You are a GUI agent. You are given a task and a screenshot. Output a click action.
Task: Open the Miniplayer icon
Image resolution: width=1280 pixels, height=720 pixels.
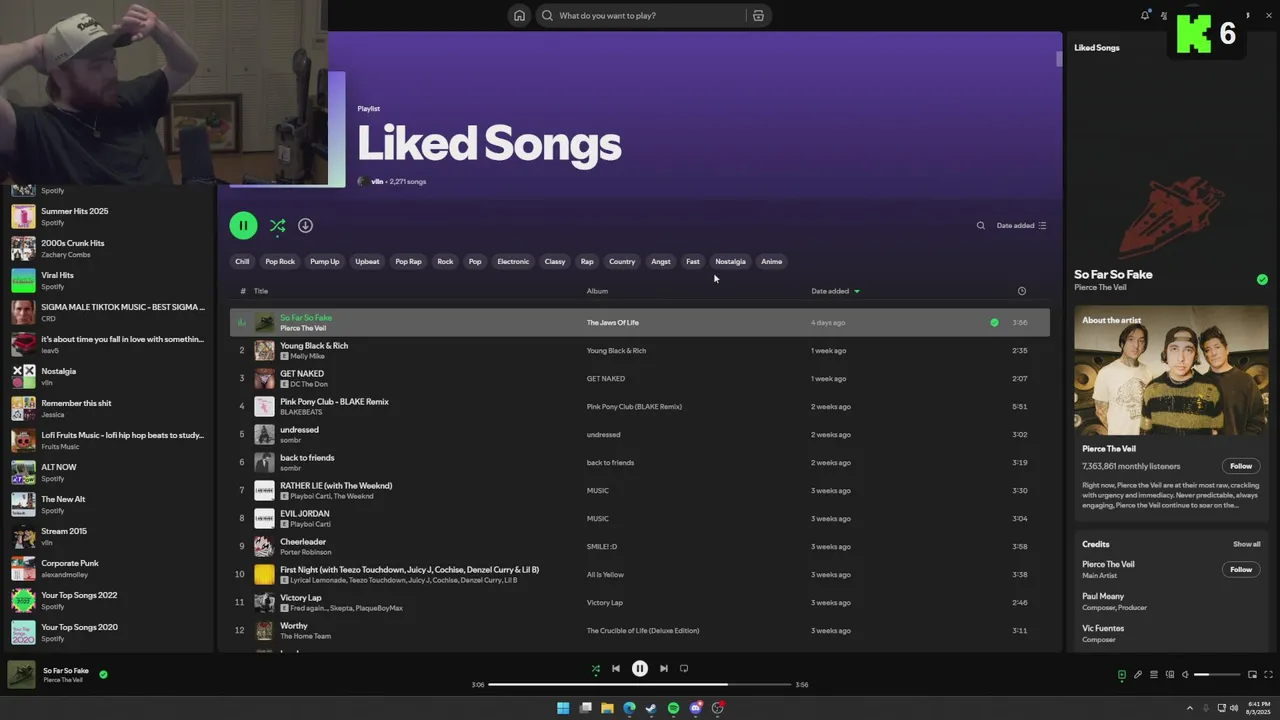(1252, 675)
